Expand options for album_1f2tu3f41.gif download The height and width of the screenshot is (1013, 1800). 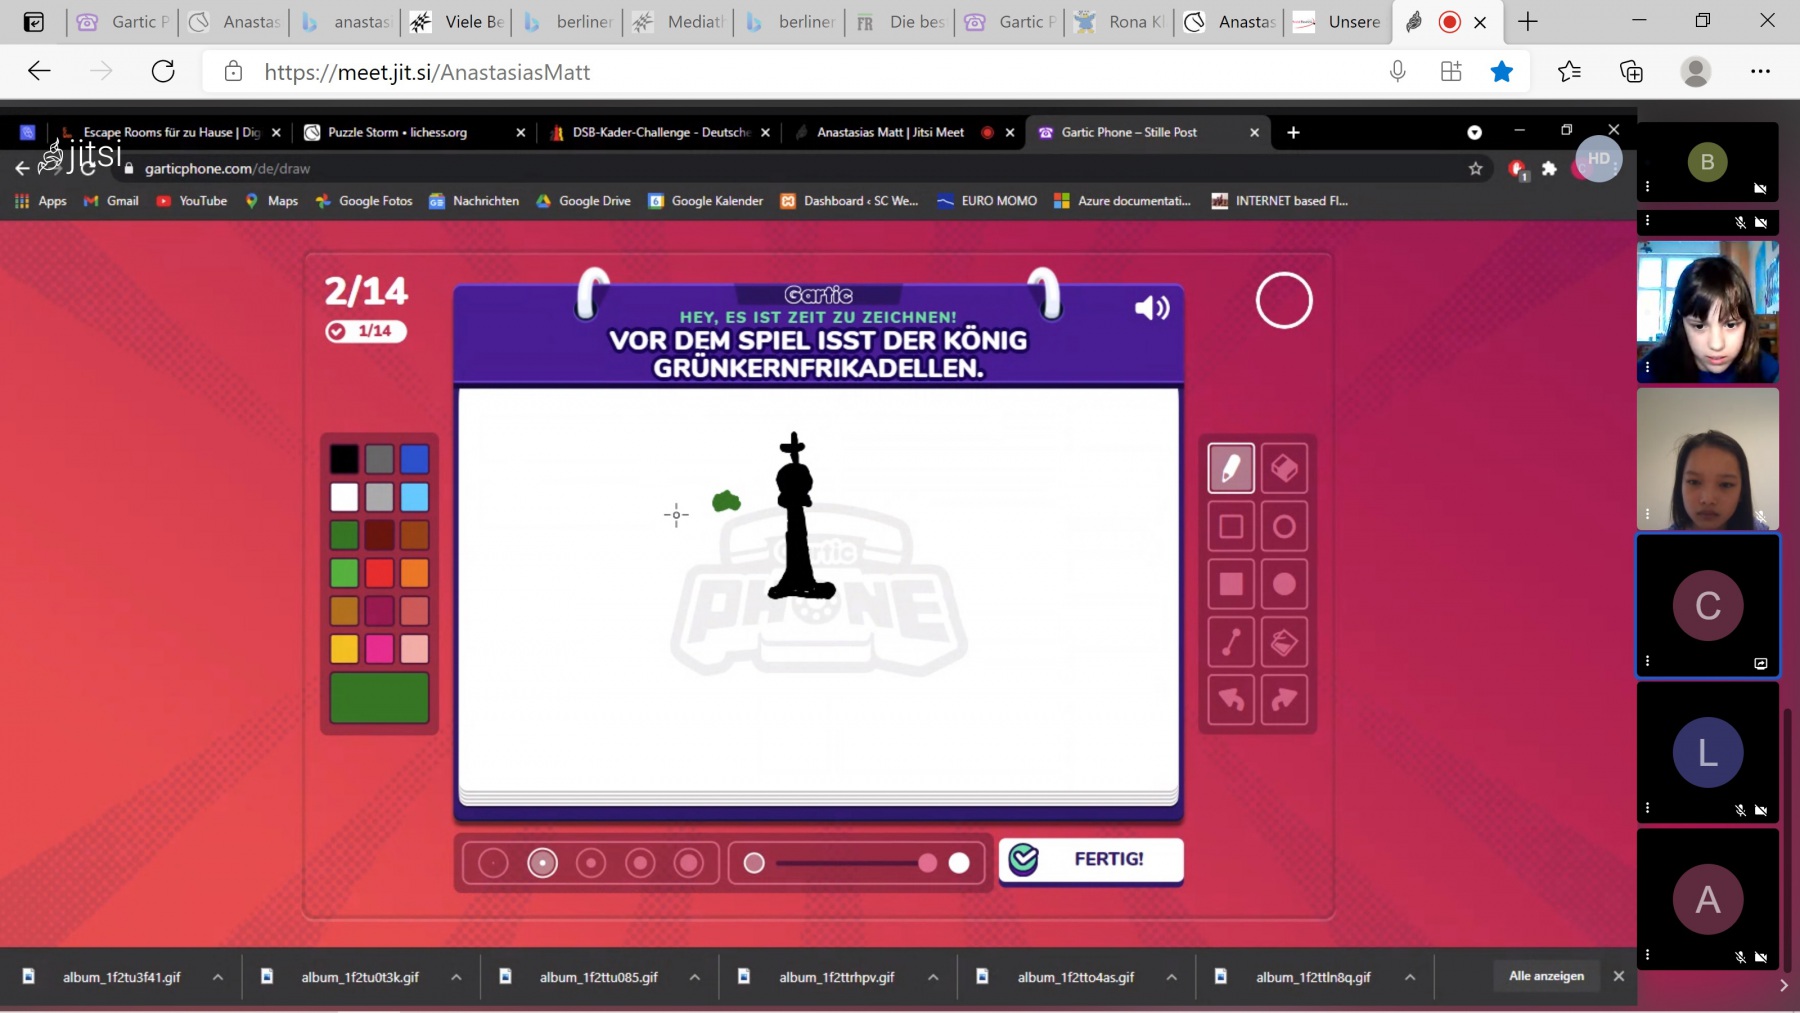click(217, 977)
